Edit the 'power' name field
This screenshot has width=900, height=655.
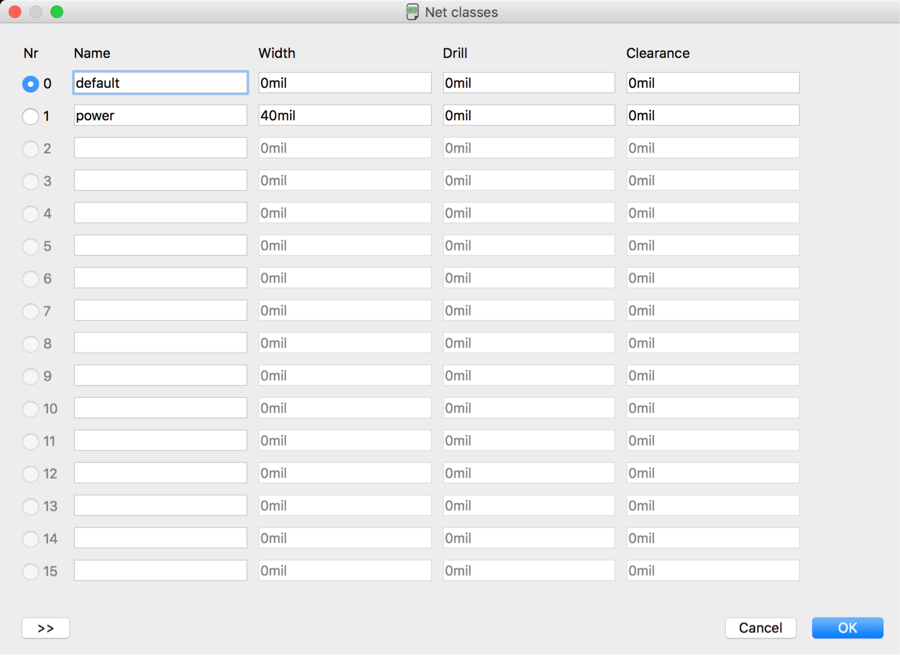161,115
